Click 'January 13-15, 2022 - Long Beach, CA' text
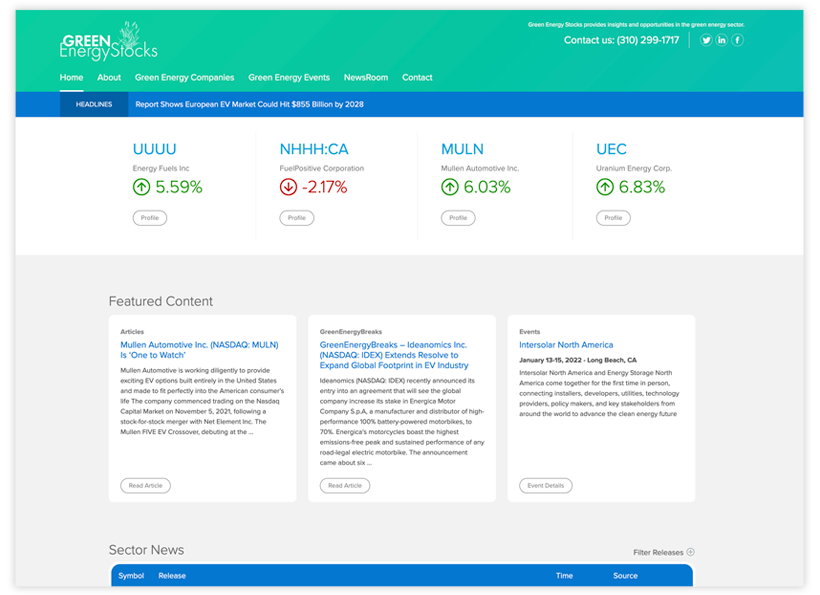Image resolution: width=820 pixels, height=595 pixels. (x=578, y=360)
